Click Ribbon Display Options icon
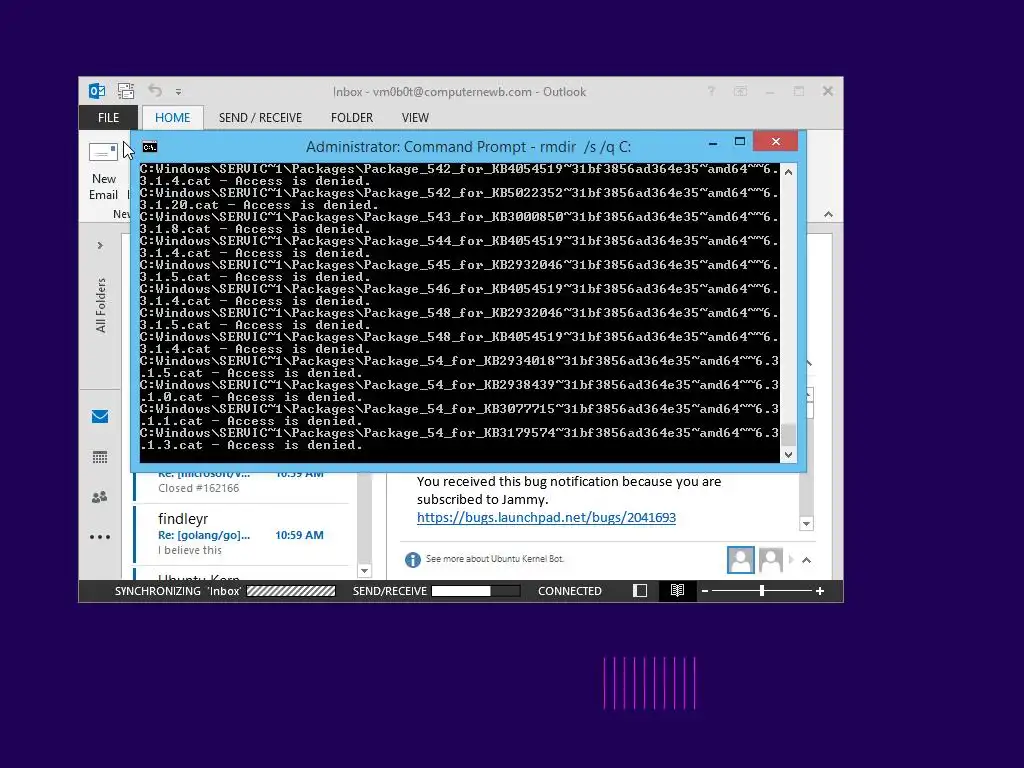Screen dimensions: 1024x768 pos(741,91)
